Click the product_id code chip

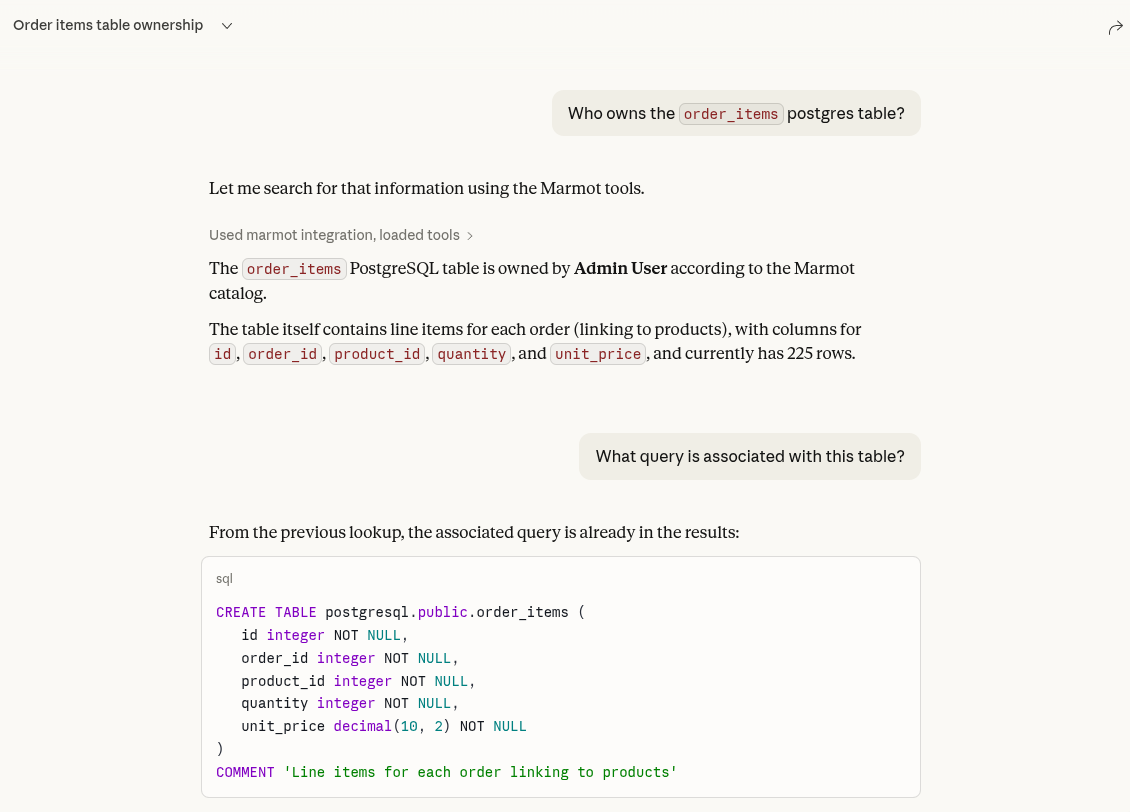377,353
